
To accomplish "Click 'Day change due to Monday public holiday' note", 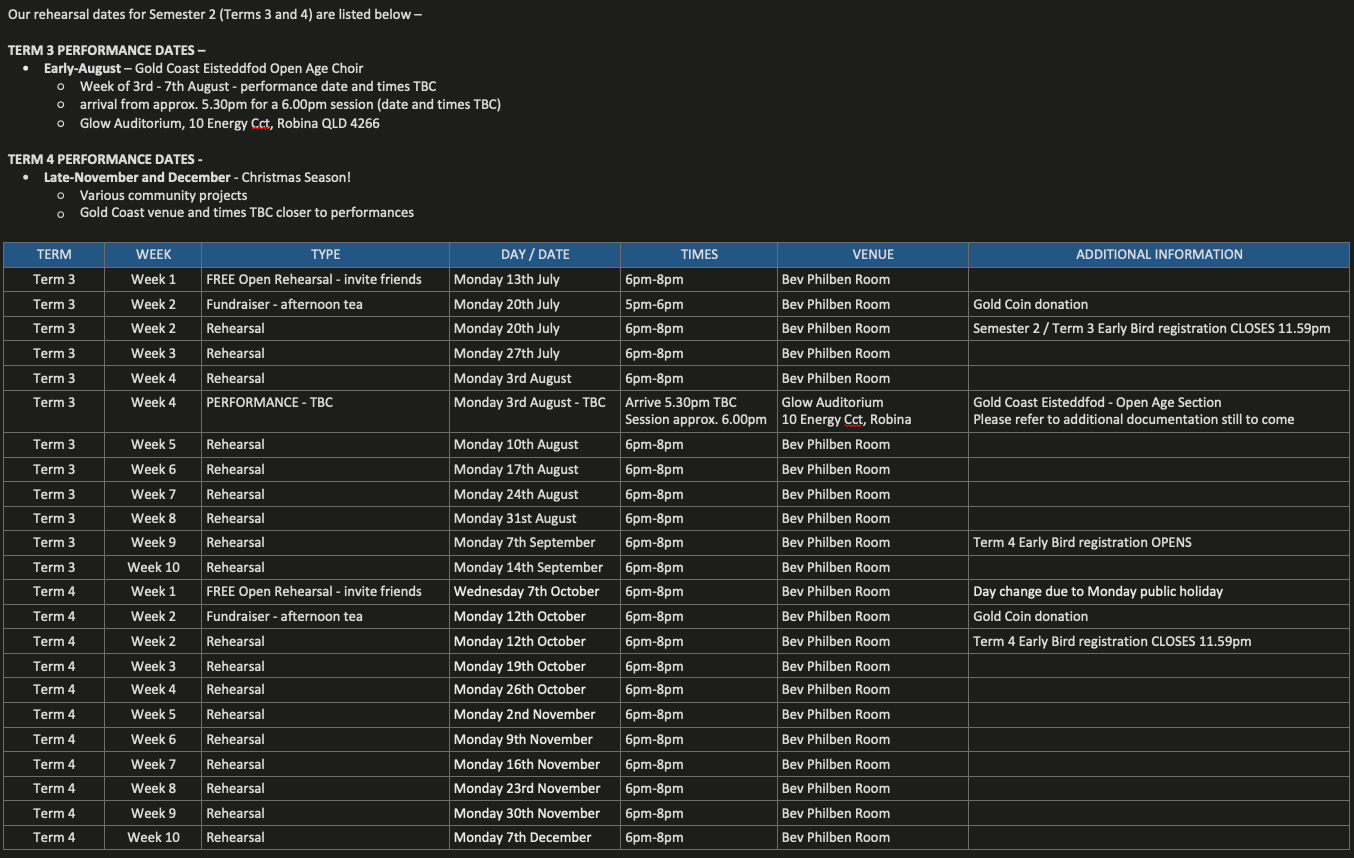I will (x=1097, y=592).
